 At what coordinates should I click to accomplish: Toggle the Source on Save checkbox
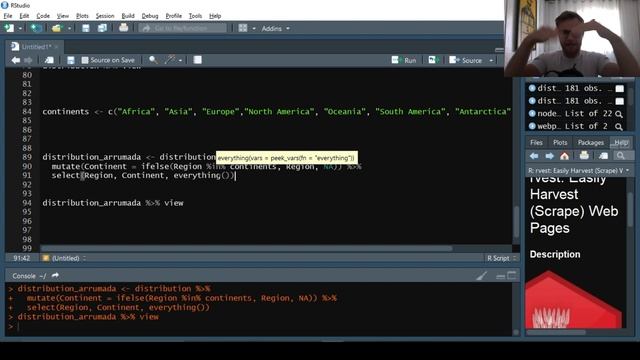tap(85, 60)
